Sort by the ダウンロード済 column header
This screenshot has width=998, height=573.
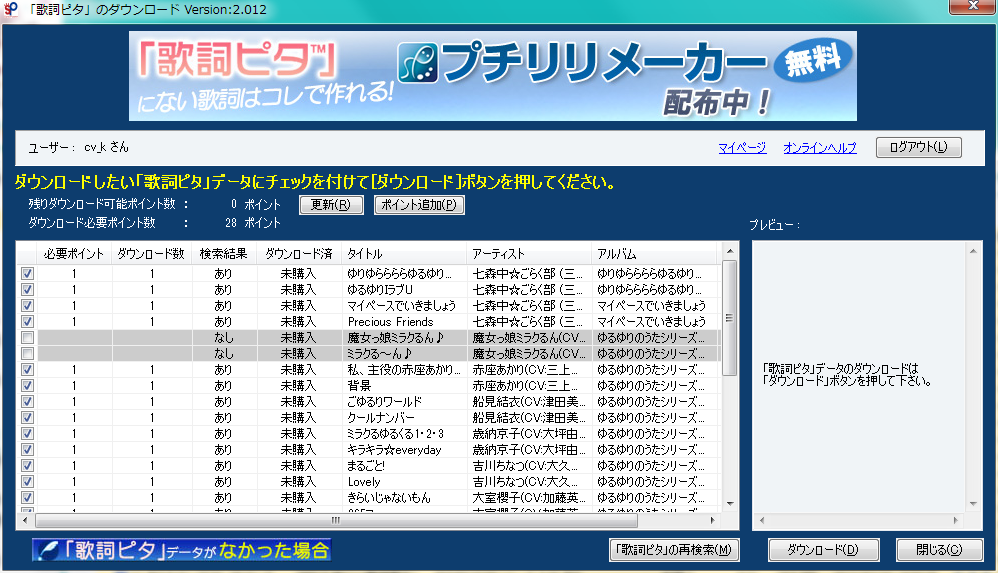(x=299, y=253)
